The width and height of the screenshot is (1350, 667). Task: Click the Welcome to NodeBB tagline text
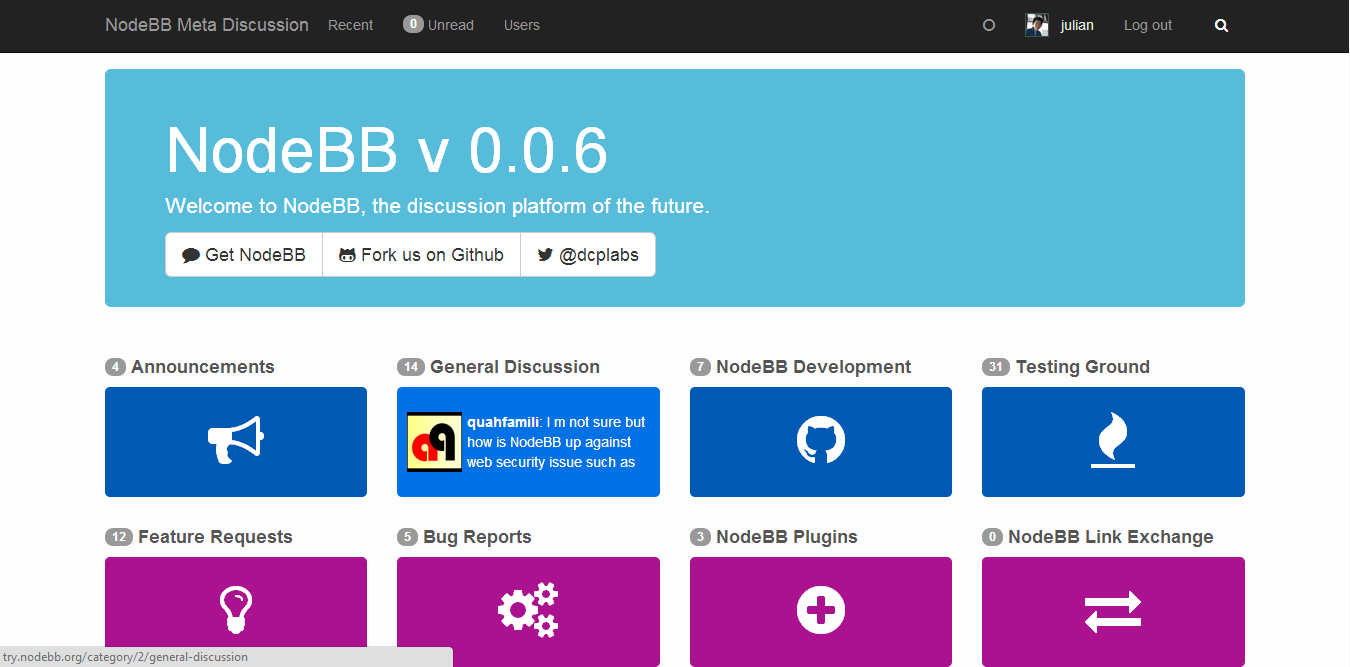[x=437, y=206]
